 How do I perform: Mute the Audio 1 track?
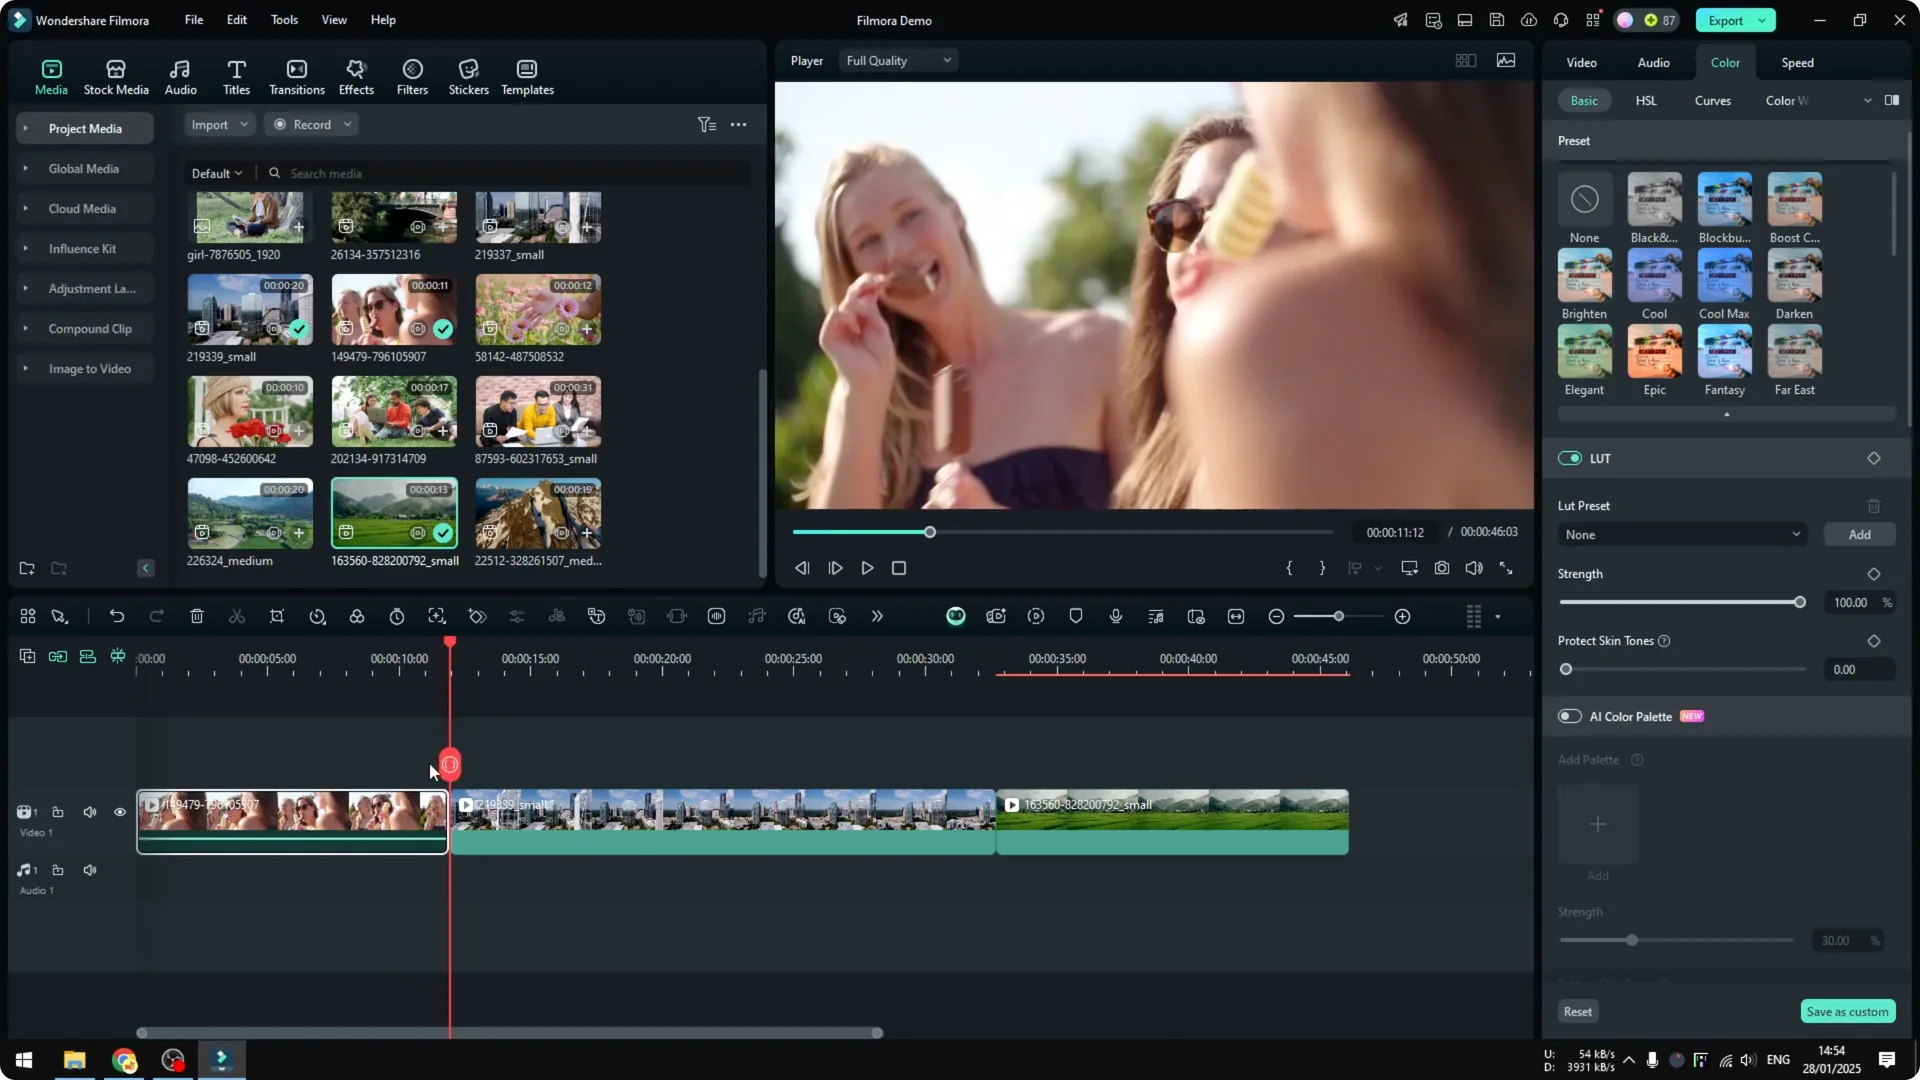tap(89, 869)
